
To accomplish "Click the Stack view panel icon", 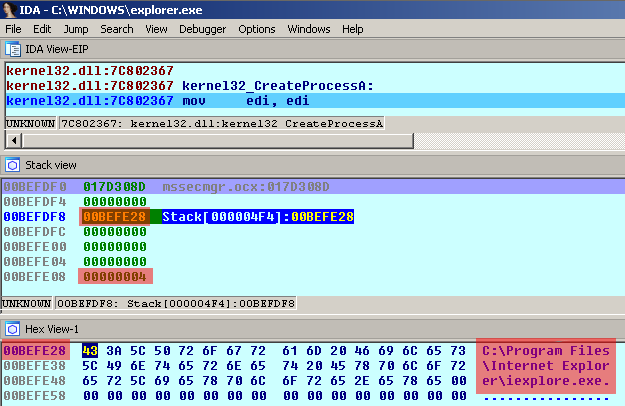I will tap(13, 164).
